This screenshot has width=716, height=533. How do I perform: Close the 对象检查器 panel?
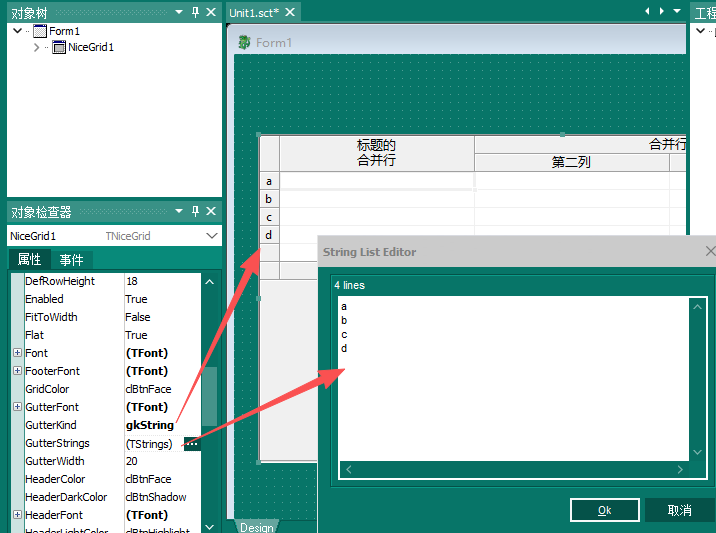point(211,211)
